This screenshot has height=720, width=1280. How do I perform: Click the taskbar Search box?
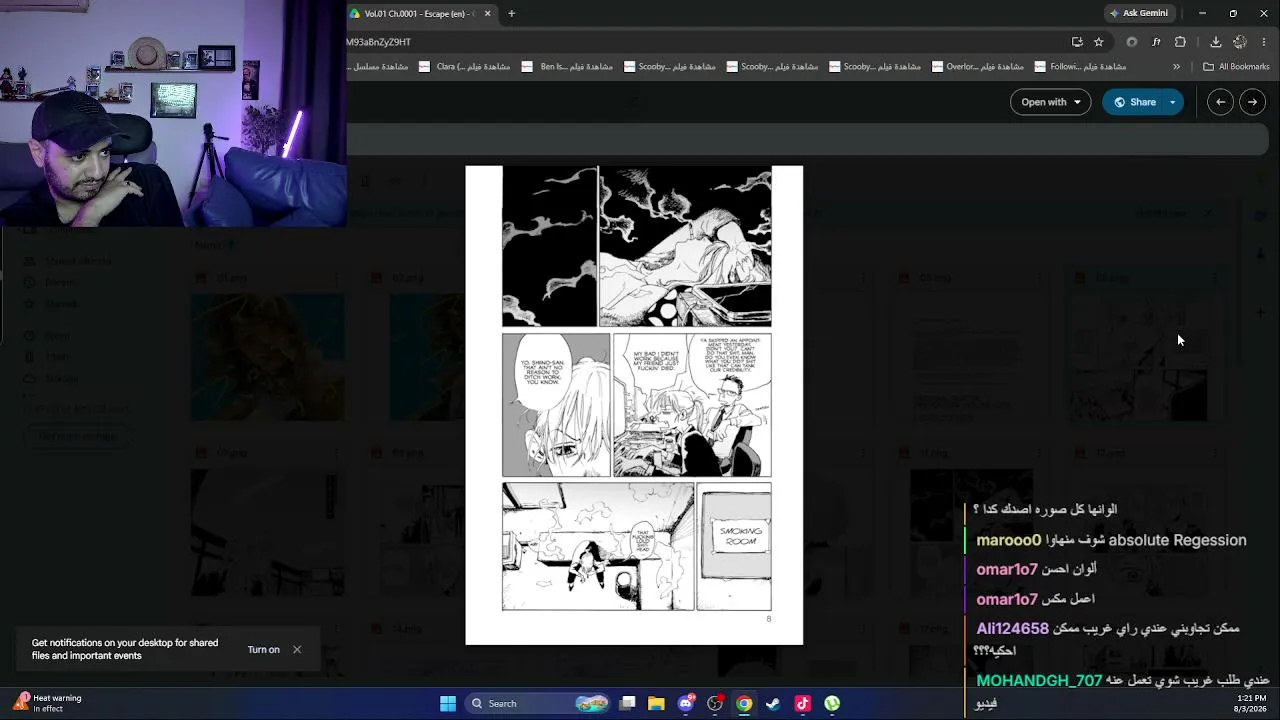tap(536, 703)
